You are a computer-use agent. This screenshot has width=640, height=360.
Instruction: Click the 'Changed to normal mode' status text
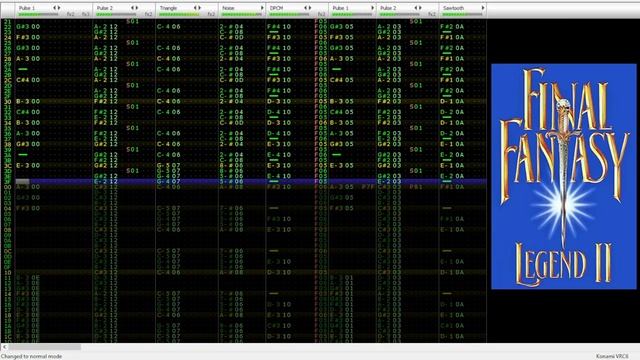coord(31,356)
